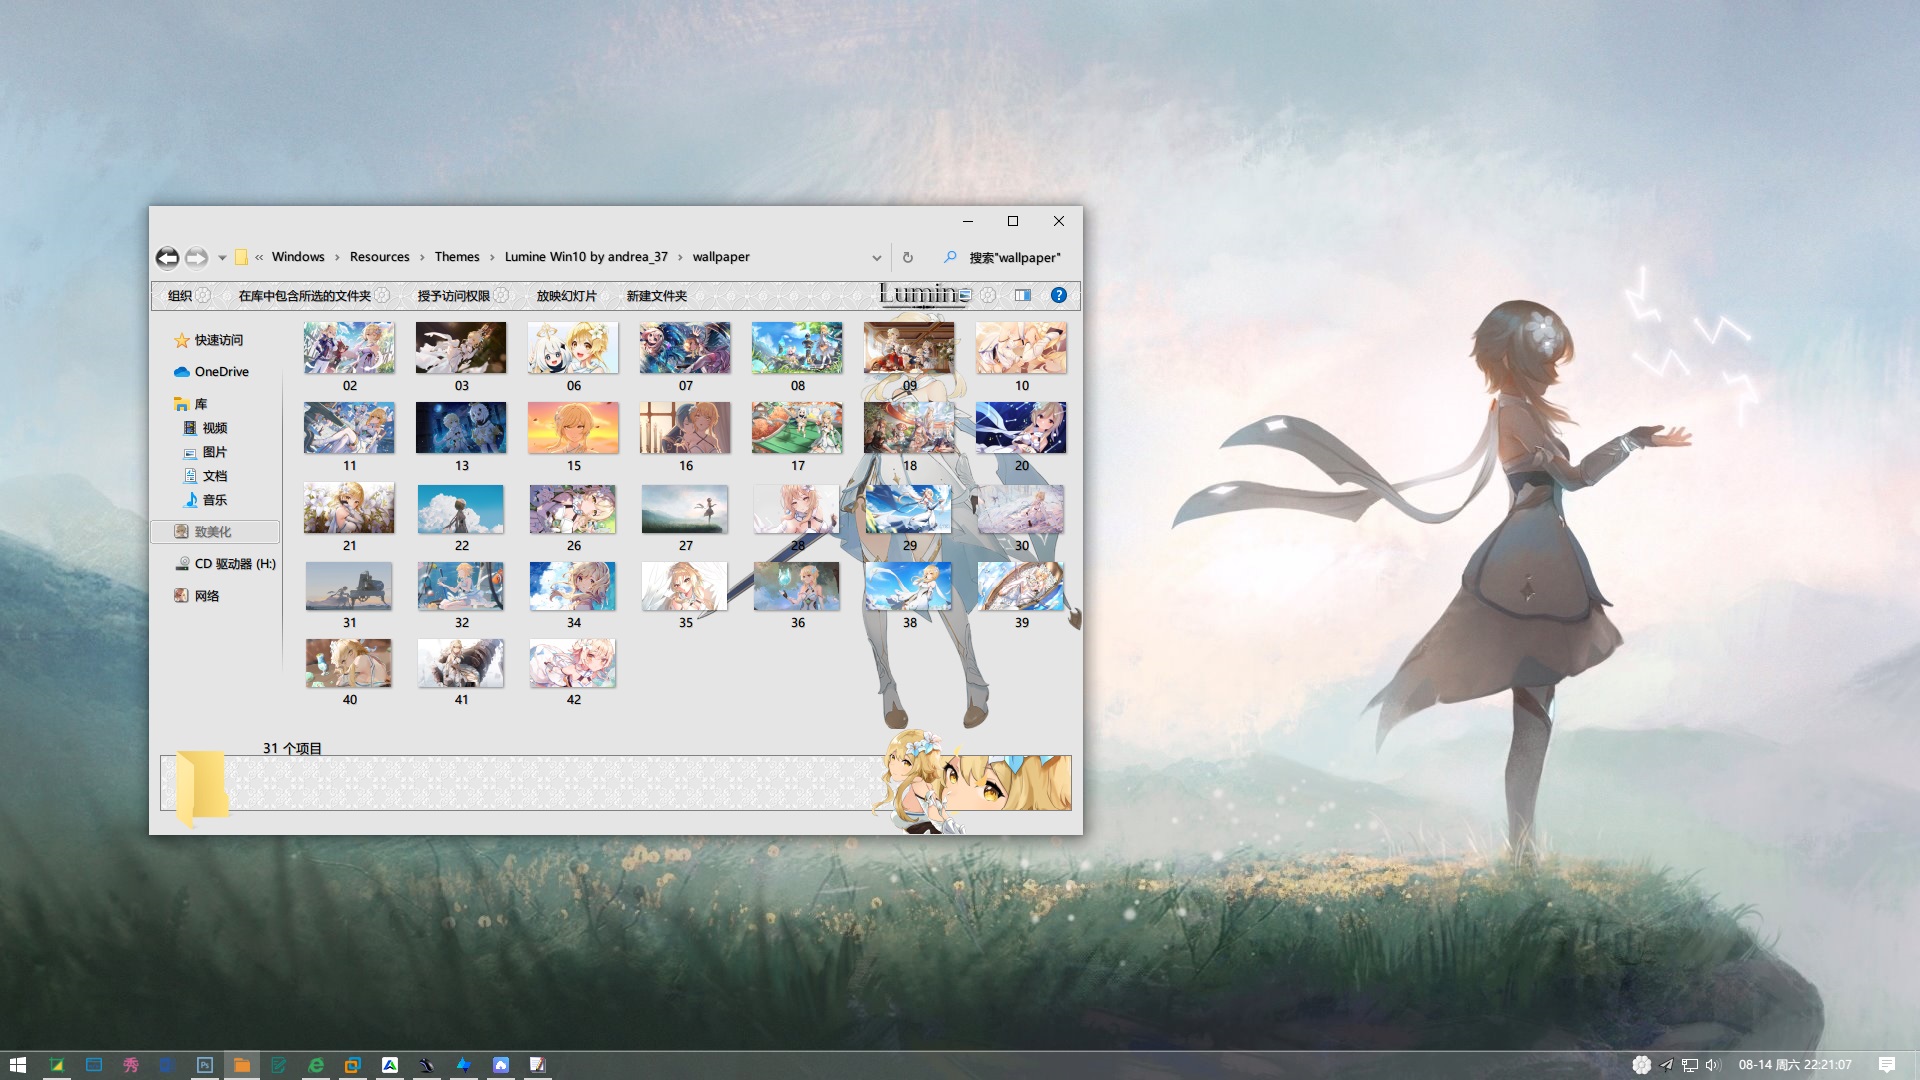Screen dimensions: 1920x1080
Task: Navigate to Windows in the breadcrumb
Action: pos(298,257)
